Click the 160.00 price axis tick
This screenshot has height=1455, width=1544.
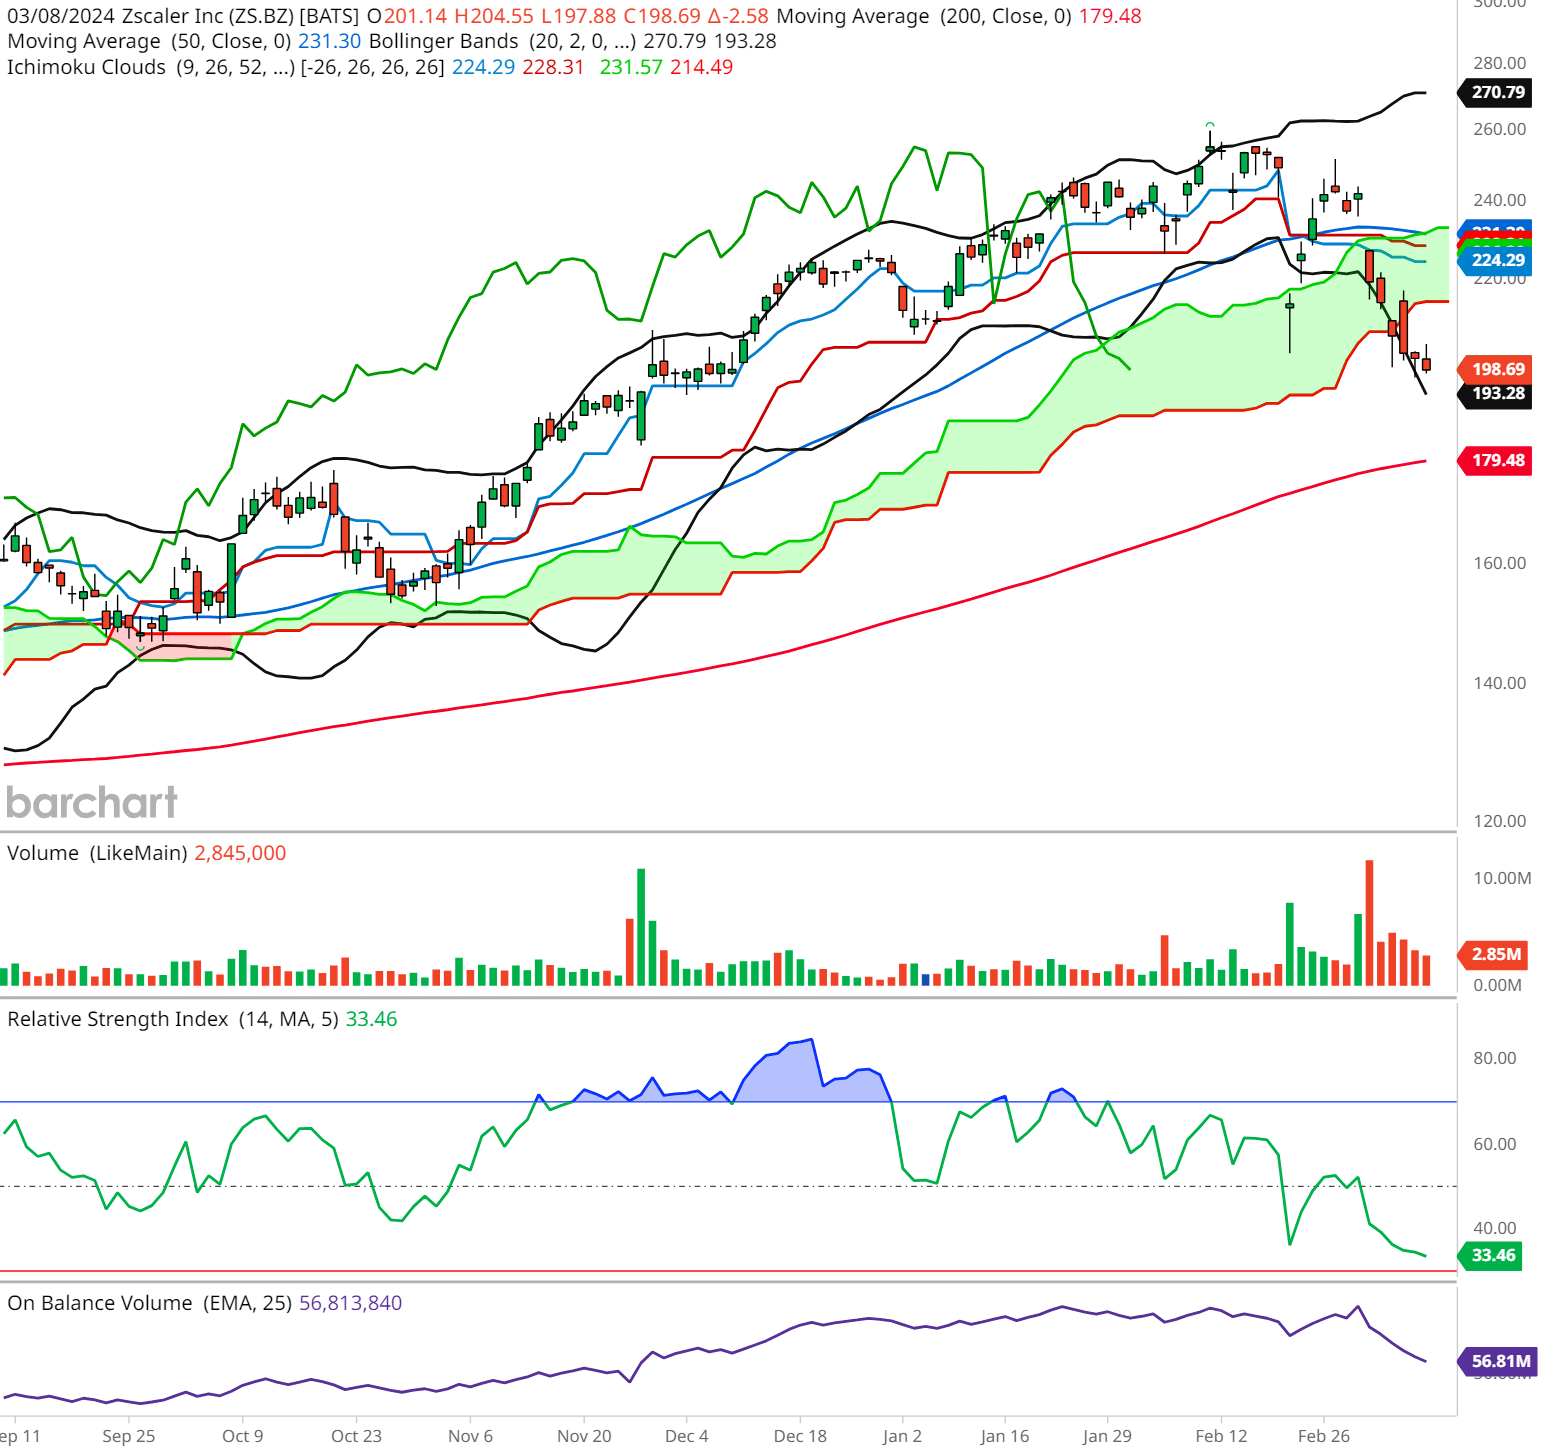[1500, 564]
